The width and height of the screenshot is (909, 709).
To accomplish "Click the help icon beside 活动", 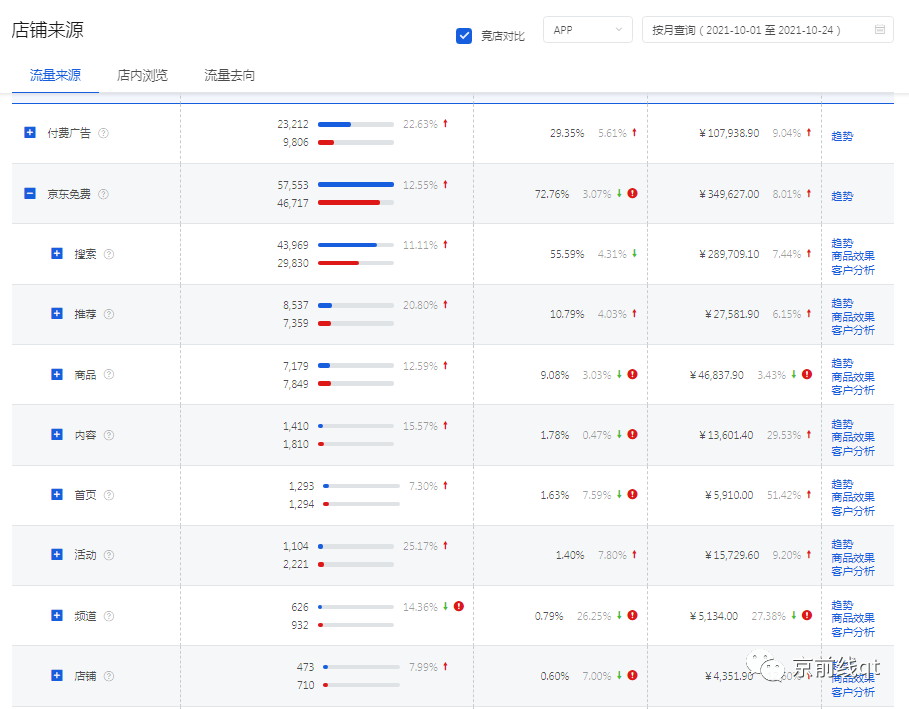I will click(x=108, y=555).
